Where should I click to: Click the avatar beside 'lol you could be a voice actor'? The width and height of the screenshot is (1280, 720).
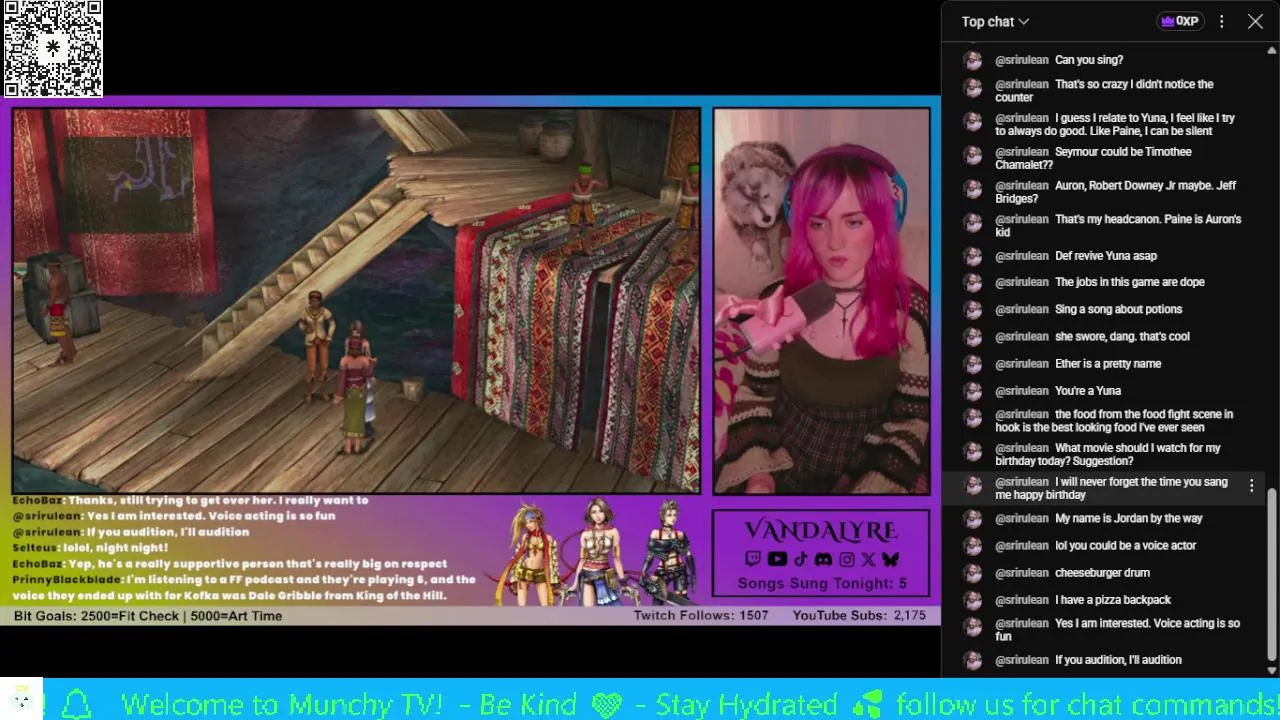click(x=972, y=546)
